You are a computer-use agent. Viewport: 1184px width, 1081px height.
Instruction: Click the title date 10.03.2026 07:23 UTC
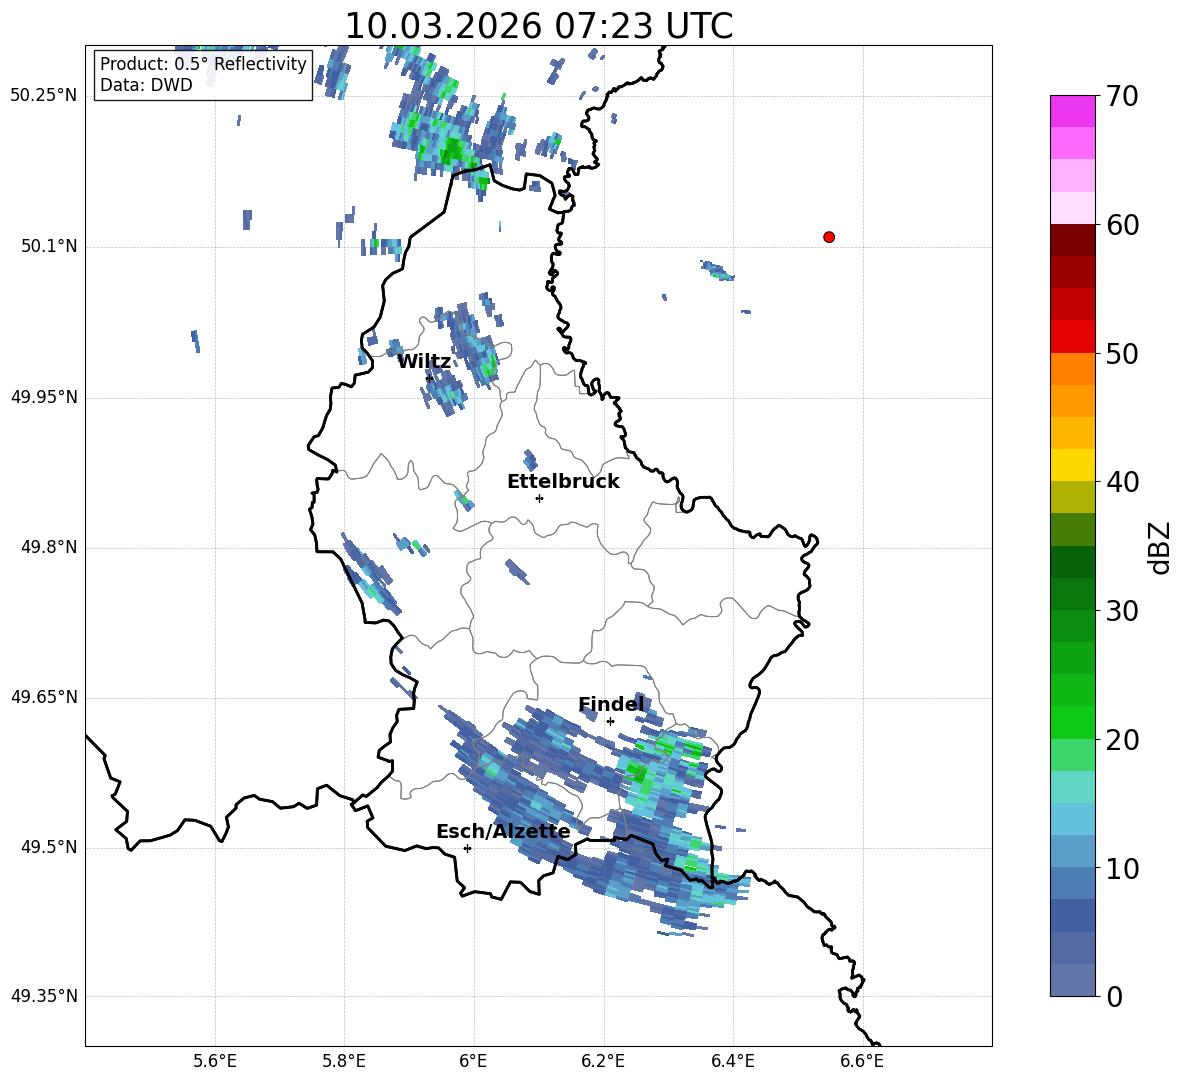coord(539,26)
